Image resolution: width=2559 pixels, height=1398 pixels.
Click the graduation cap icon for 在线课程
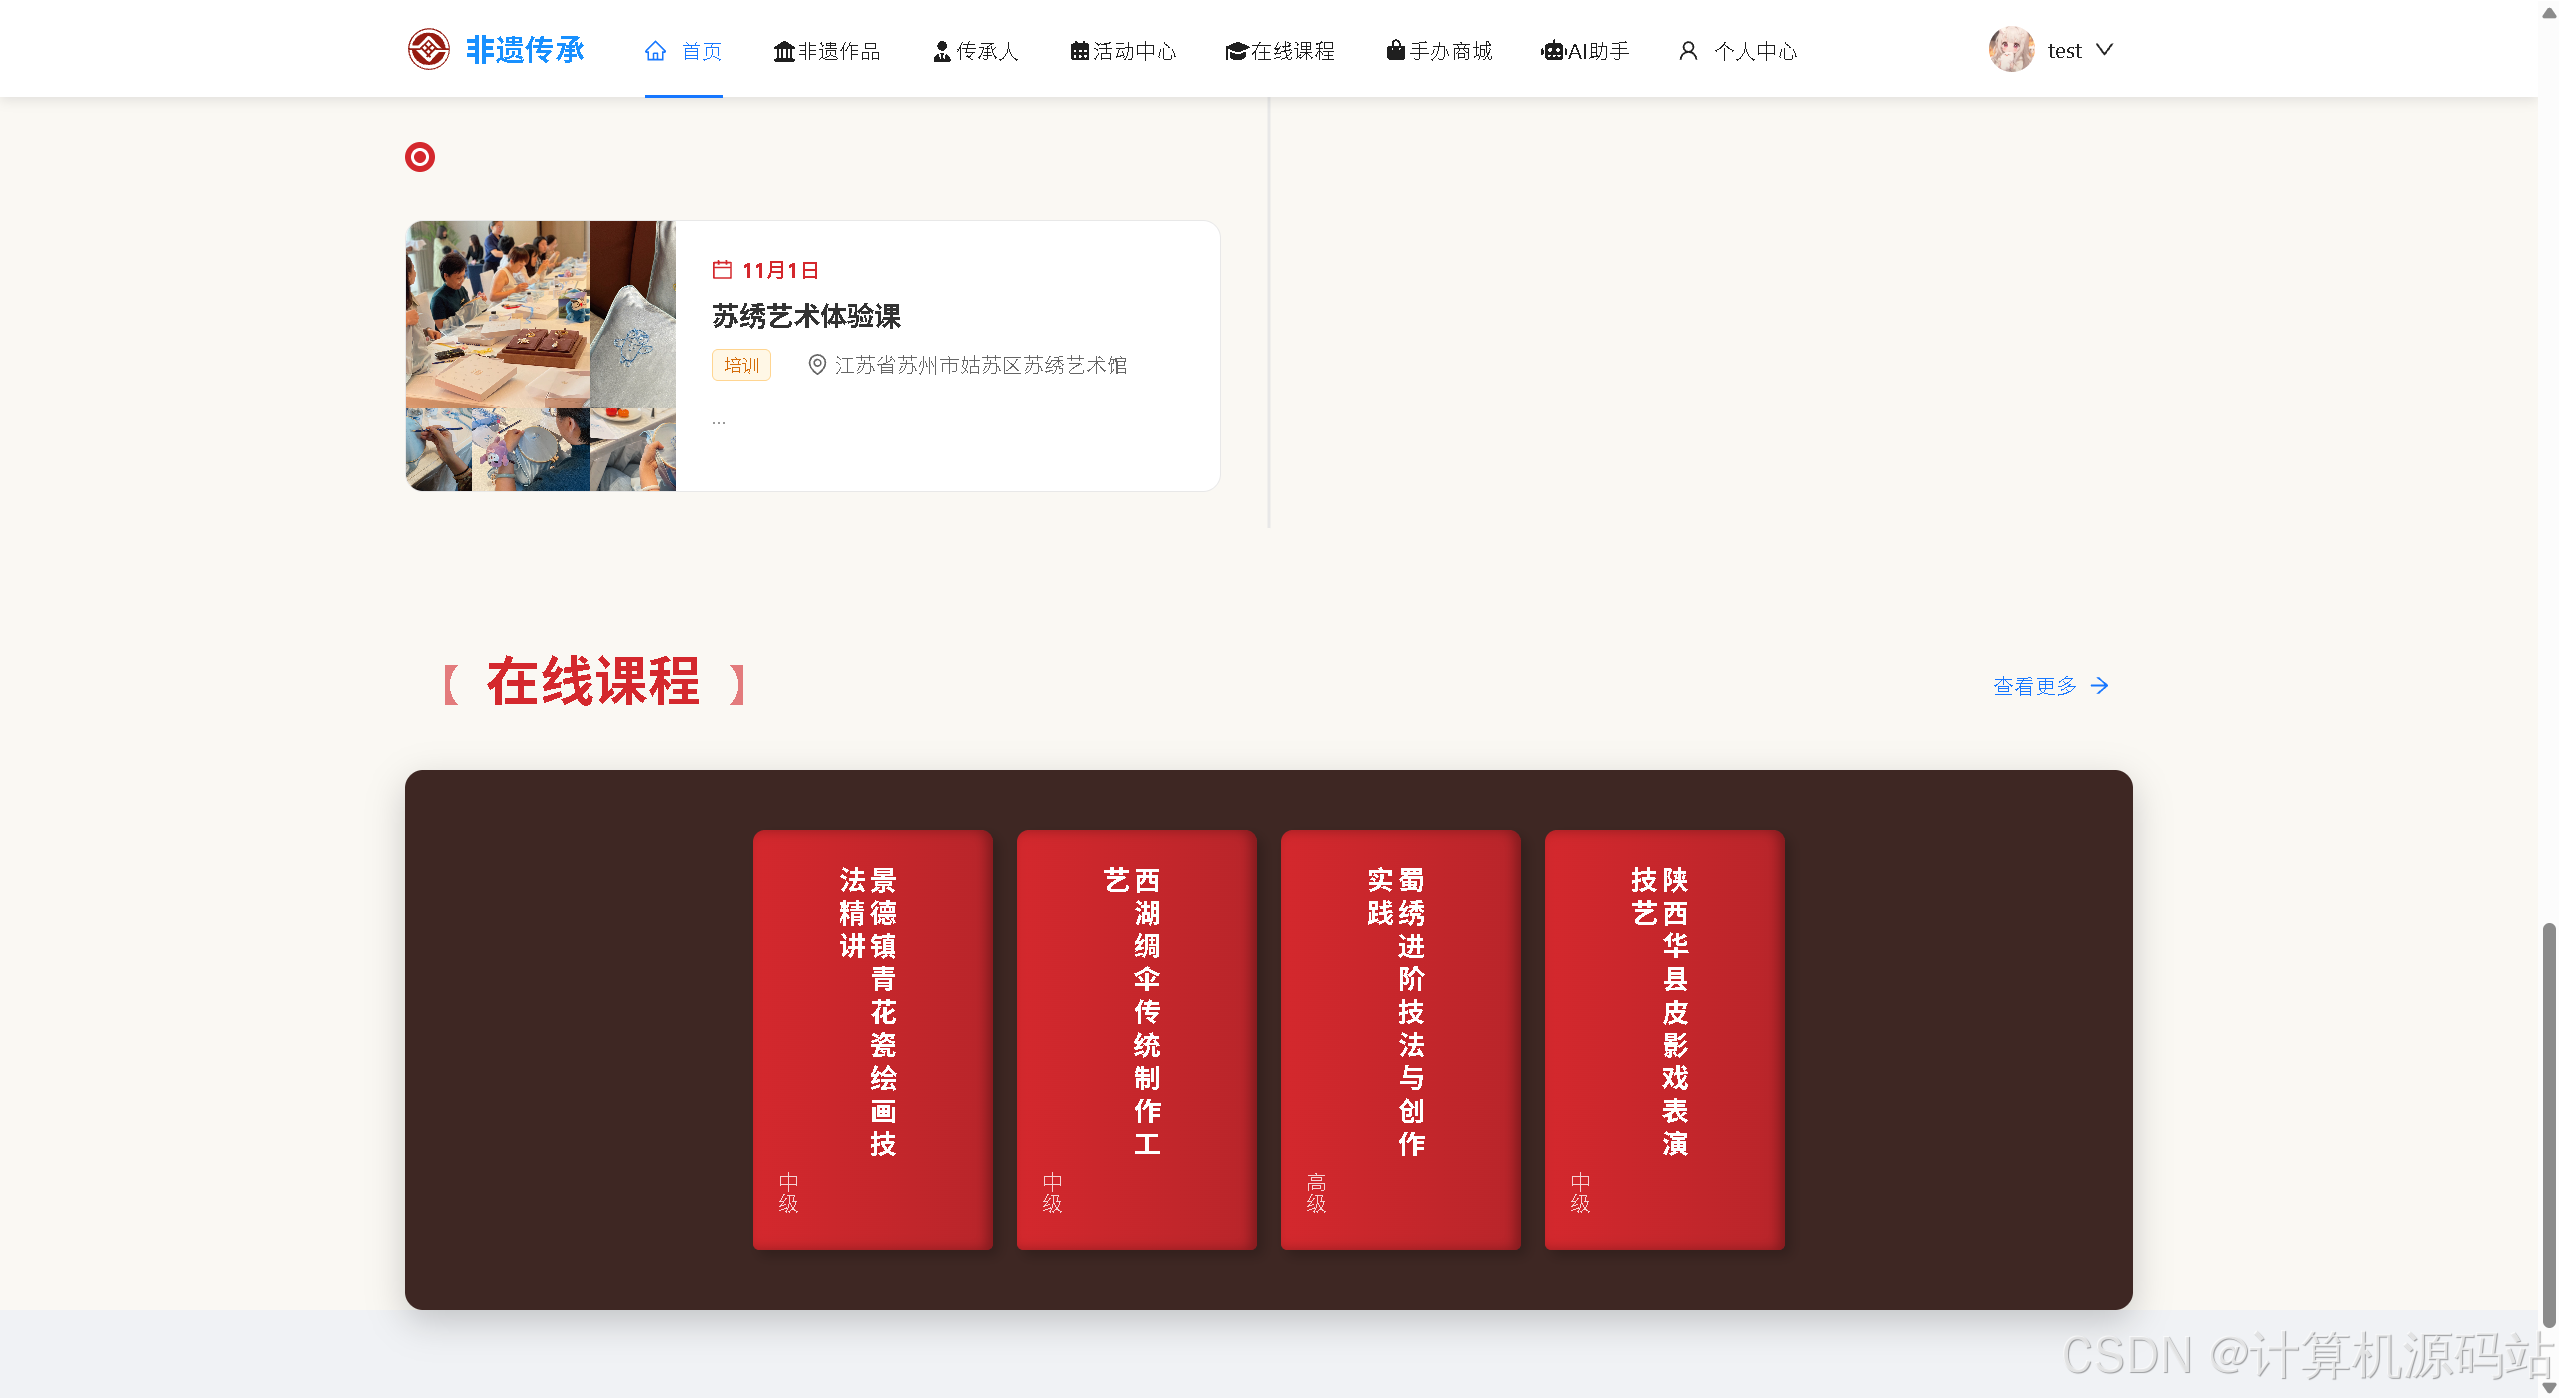(1236, 51)
